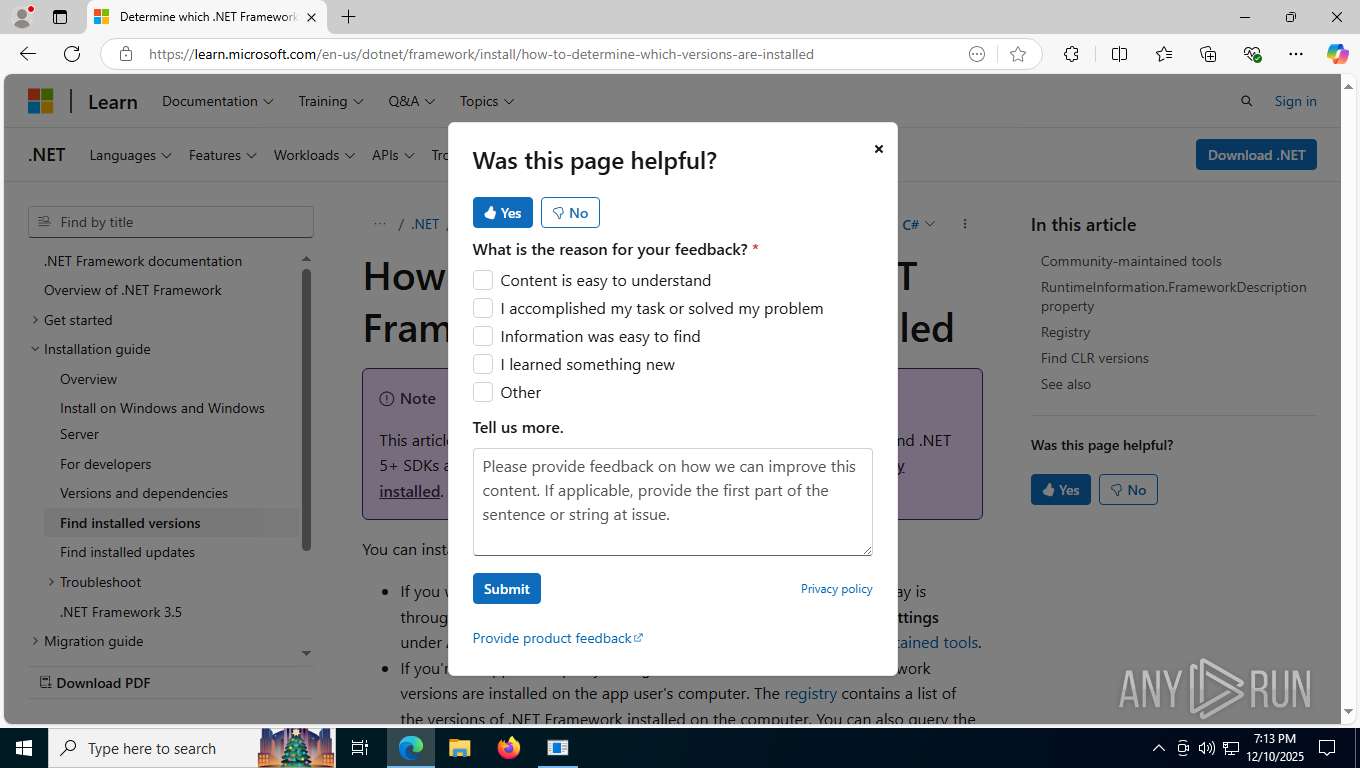Image resolution: width=1360 pixels, height=768 pixels.
Task: Check 'Information was easy to find'
Action: coord(483,336)
